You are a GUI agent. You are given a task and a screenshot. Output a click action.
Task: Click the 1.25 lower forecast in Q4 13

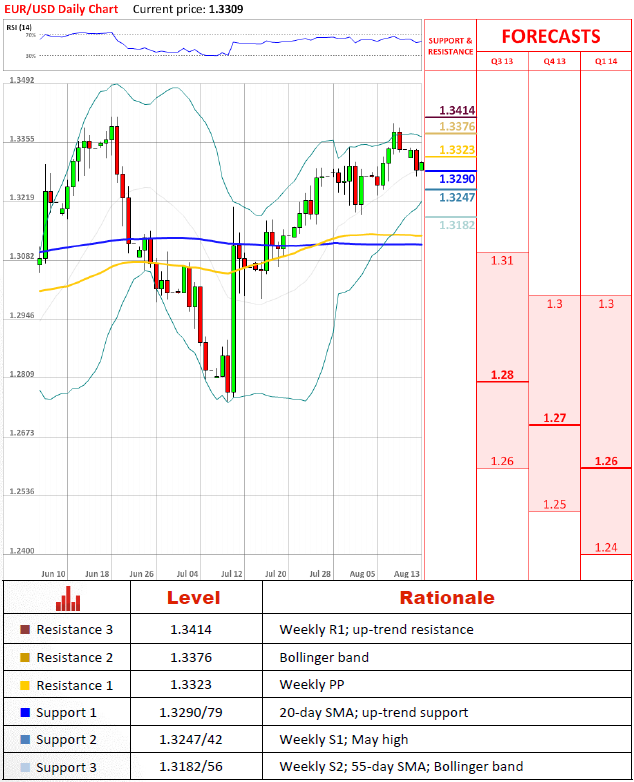(554, 505)
